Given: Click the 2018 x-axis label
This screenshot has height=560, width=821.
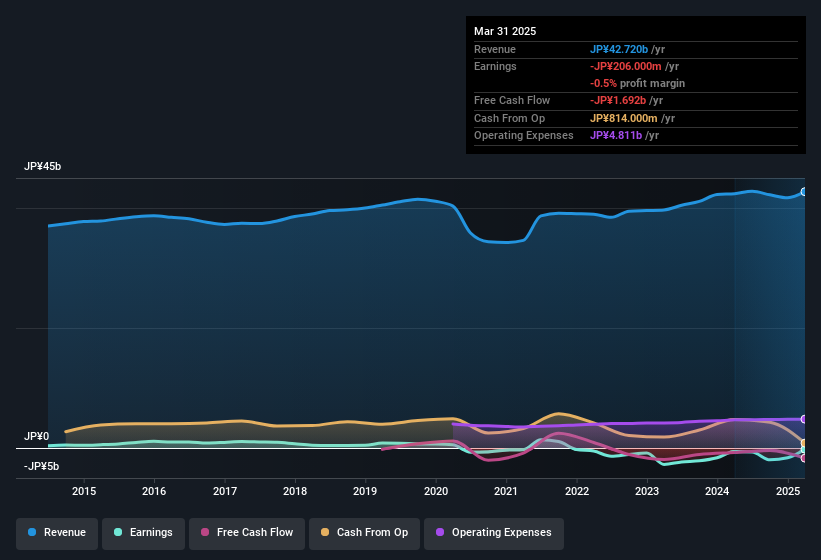Looking at the screenshot, I should (295, 491).
